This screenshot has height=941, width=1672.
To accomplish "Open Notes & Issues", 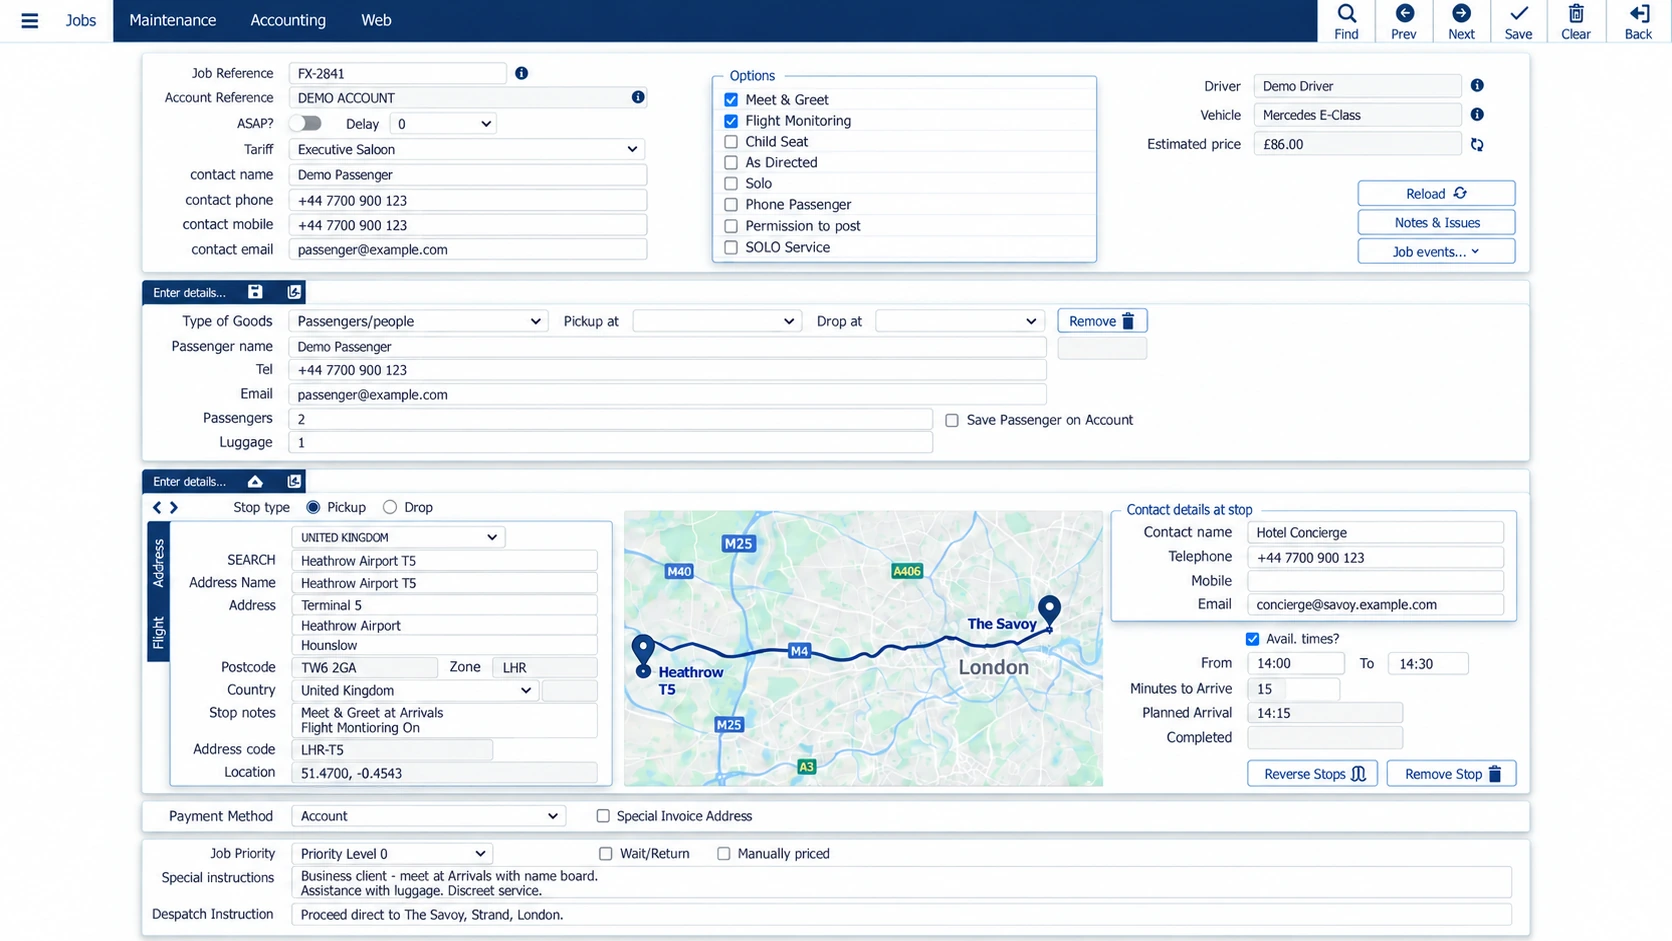I will (1436, 222).
